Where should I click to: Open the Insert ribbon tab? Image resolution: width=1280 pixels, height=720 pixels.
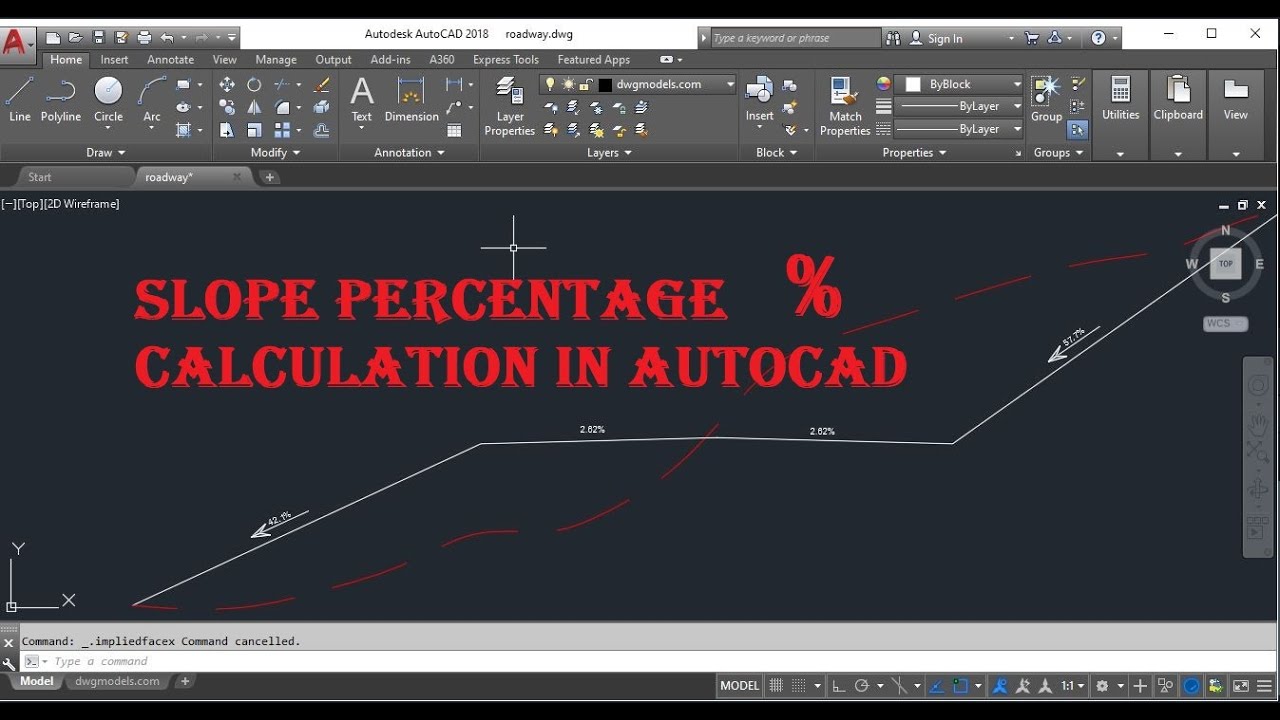(x=114, y=60)
